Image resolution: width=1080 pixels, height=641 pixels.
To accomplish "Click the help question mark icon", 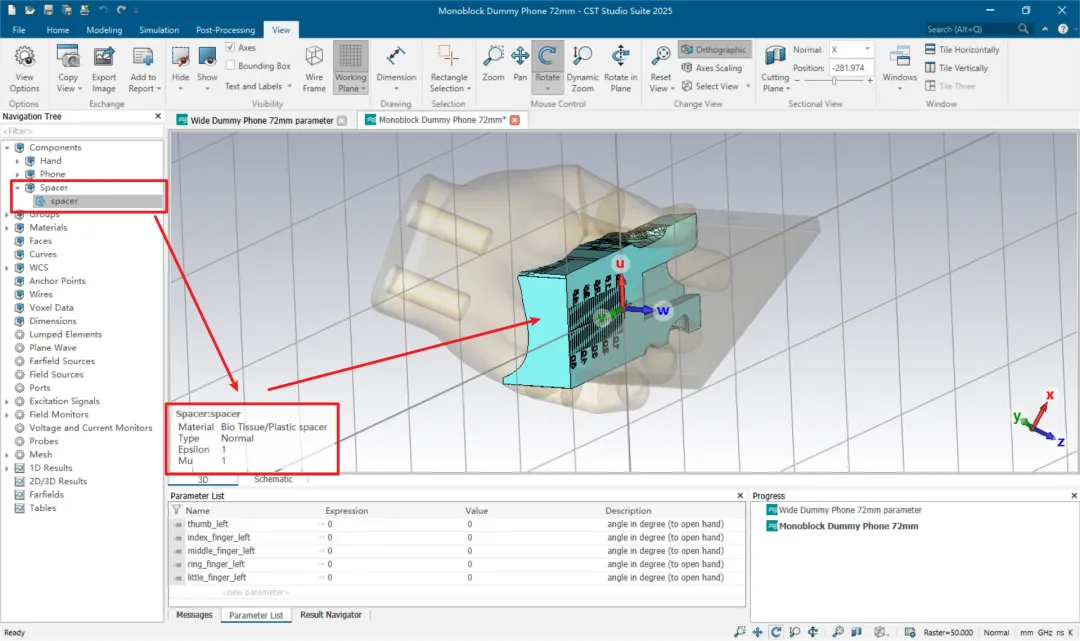I will coord(1063,29).
